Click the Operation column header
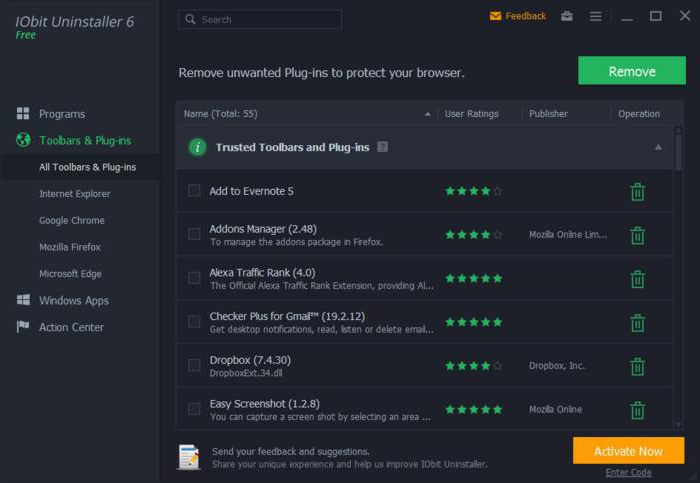 pyautogui.click(x=639, y=114)
